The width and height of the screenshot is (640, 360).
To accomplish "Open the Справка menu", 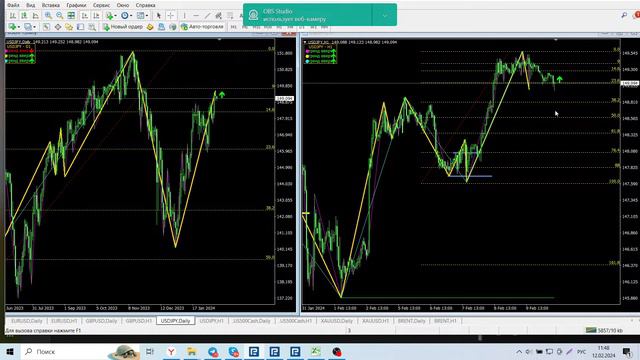I will (x=145, y=5).
